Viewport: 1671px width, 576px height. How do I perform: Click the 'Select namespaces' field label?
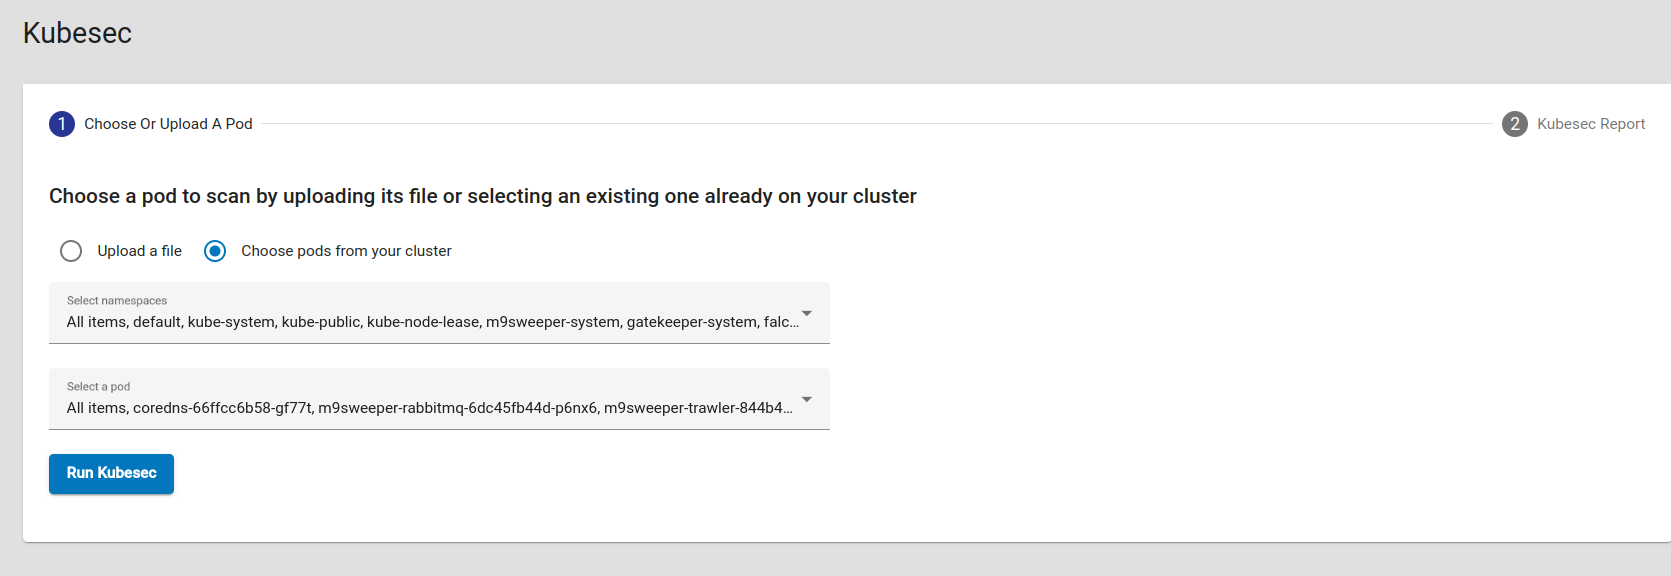pyautogui.click(x=117, y=301)
